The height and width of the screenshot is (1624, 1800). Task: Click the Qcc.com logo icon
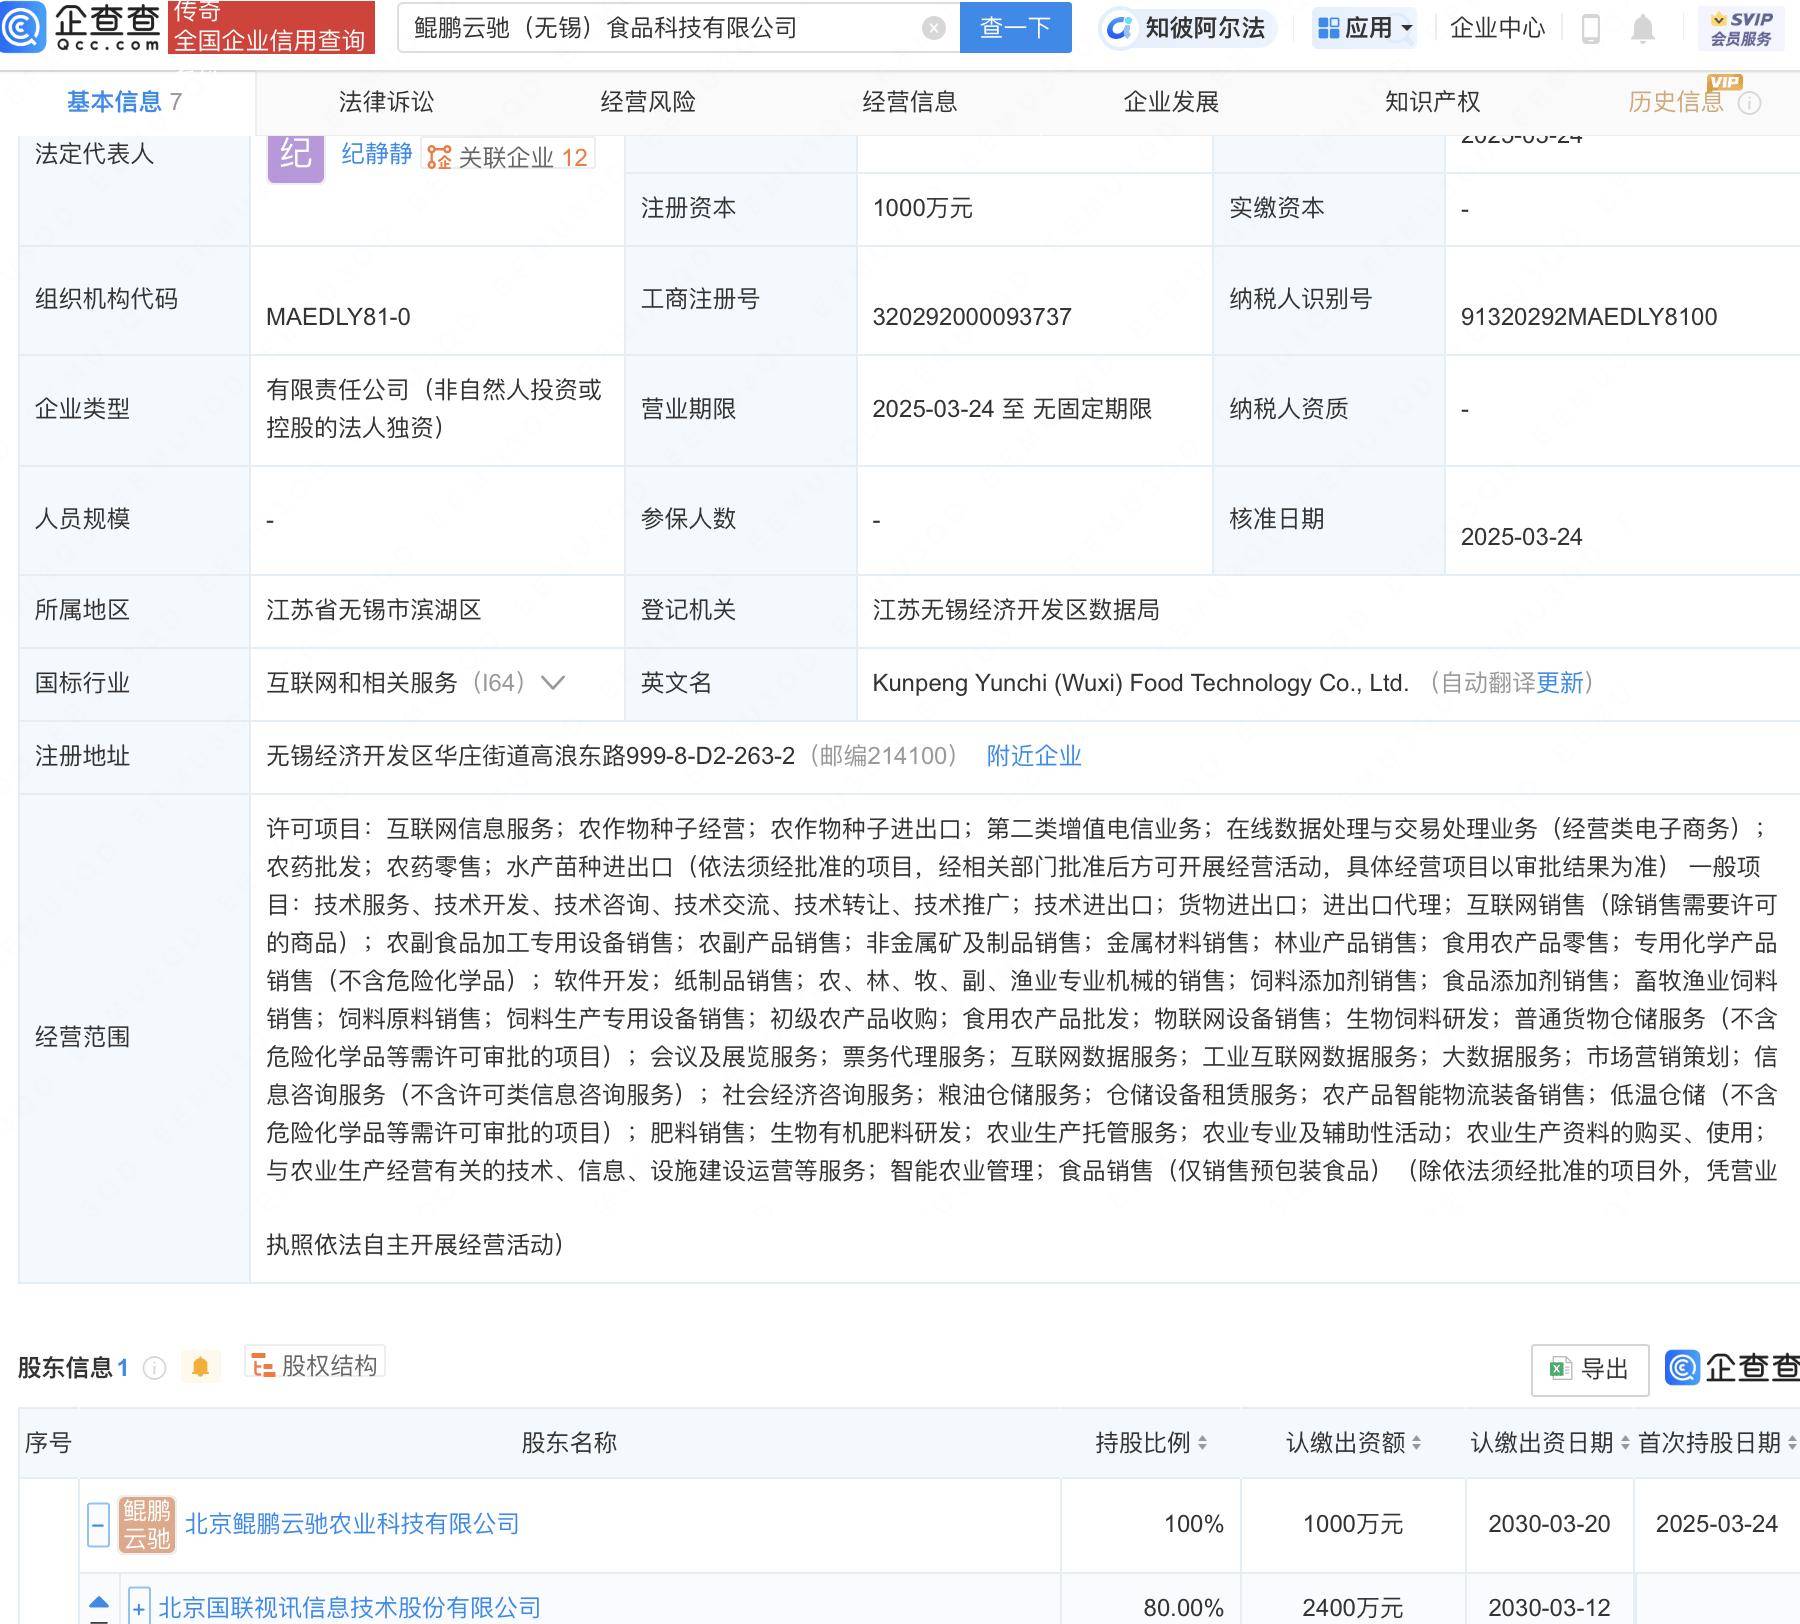pyautogui.click(x=23, y=26)
